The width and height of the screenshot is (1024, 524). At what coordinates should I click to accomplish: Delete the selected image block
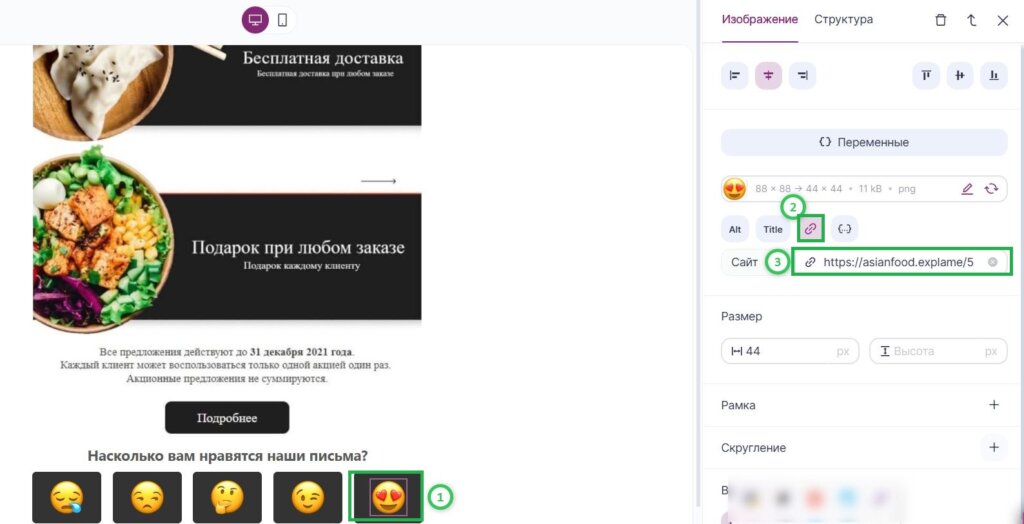coord(940,20)
